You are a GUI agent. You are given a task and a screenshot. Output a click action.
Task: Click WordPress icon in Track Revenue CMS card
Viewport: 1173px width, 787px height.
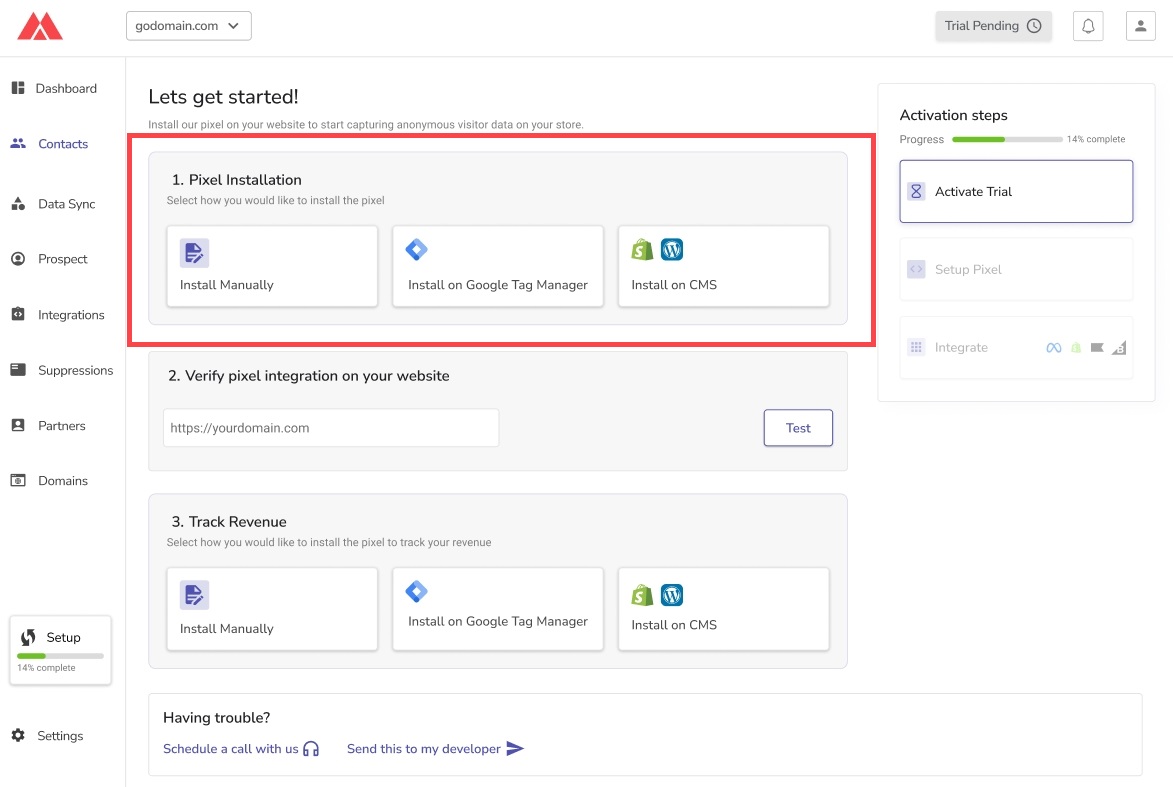click(672, 595)
